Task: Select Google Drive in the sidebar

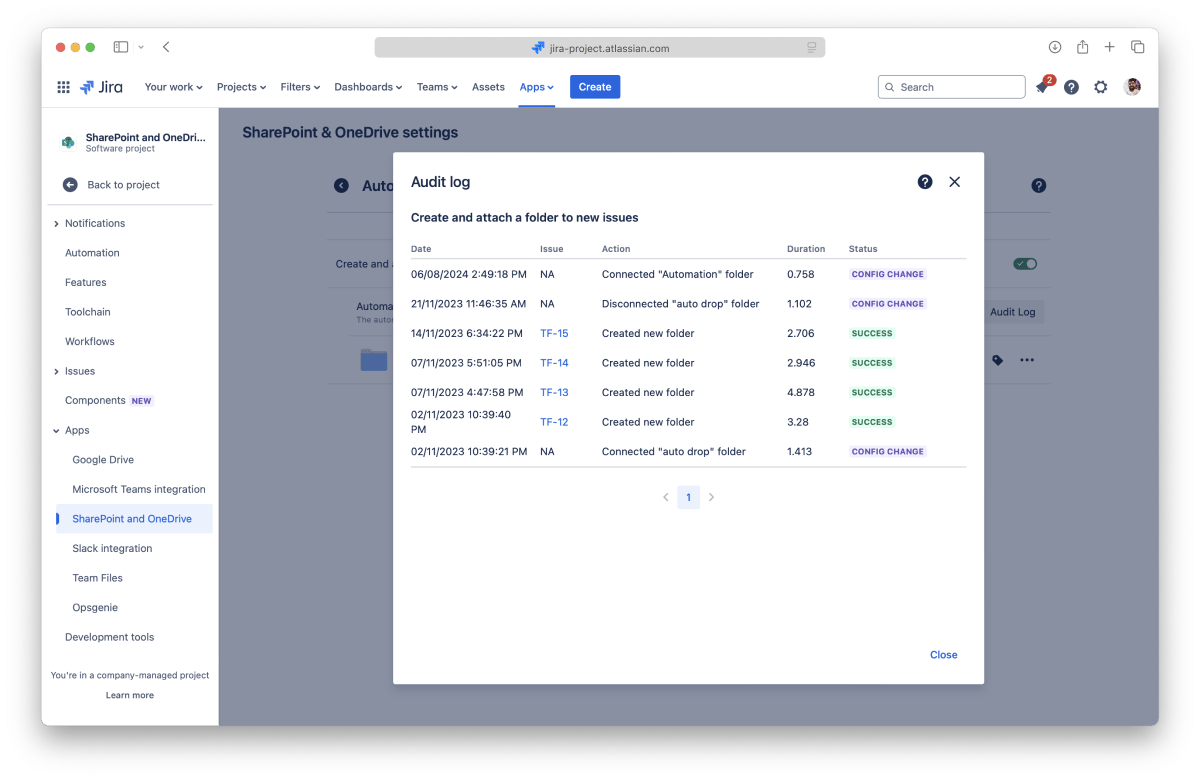Action: pyautogui.click(x=103, y=460)
